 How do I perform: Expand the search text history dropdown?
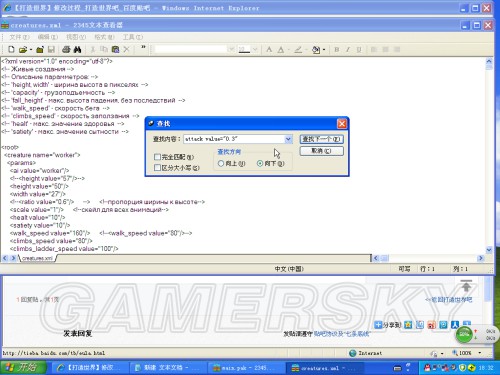[288, 139]
